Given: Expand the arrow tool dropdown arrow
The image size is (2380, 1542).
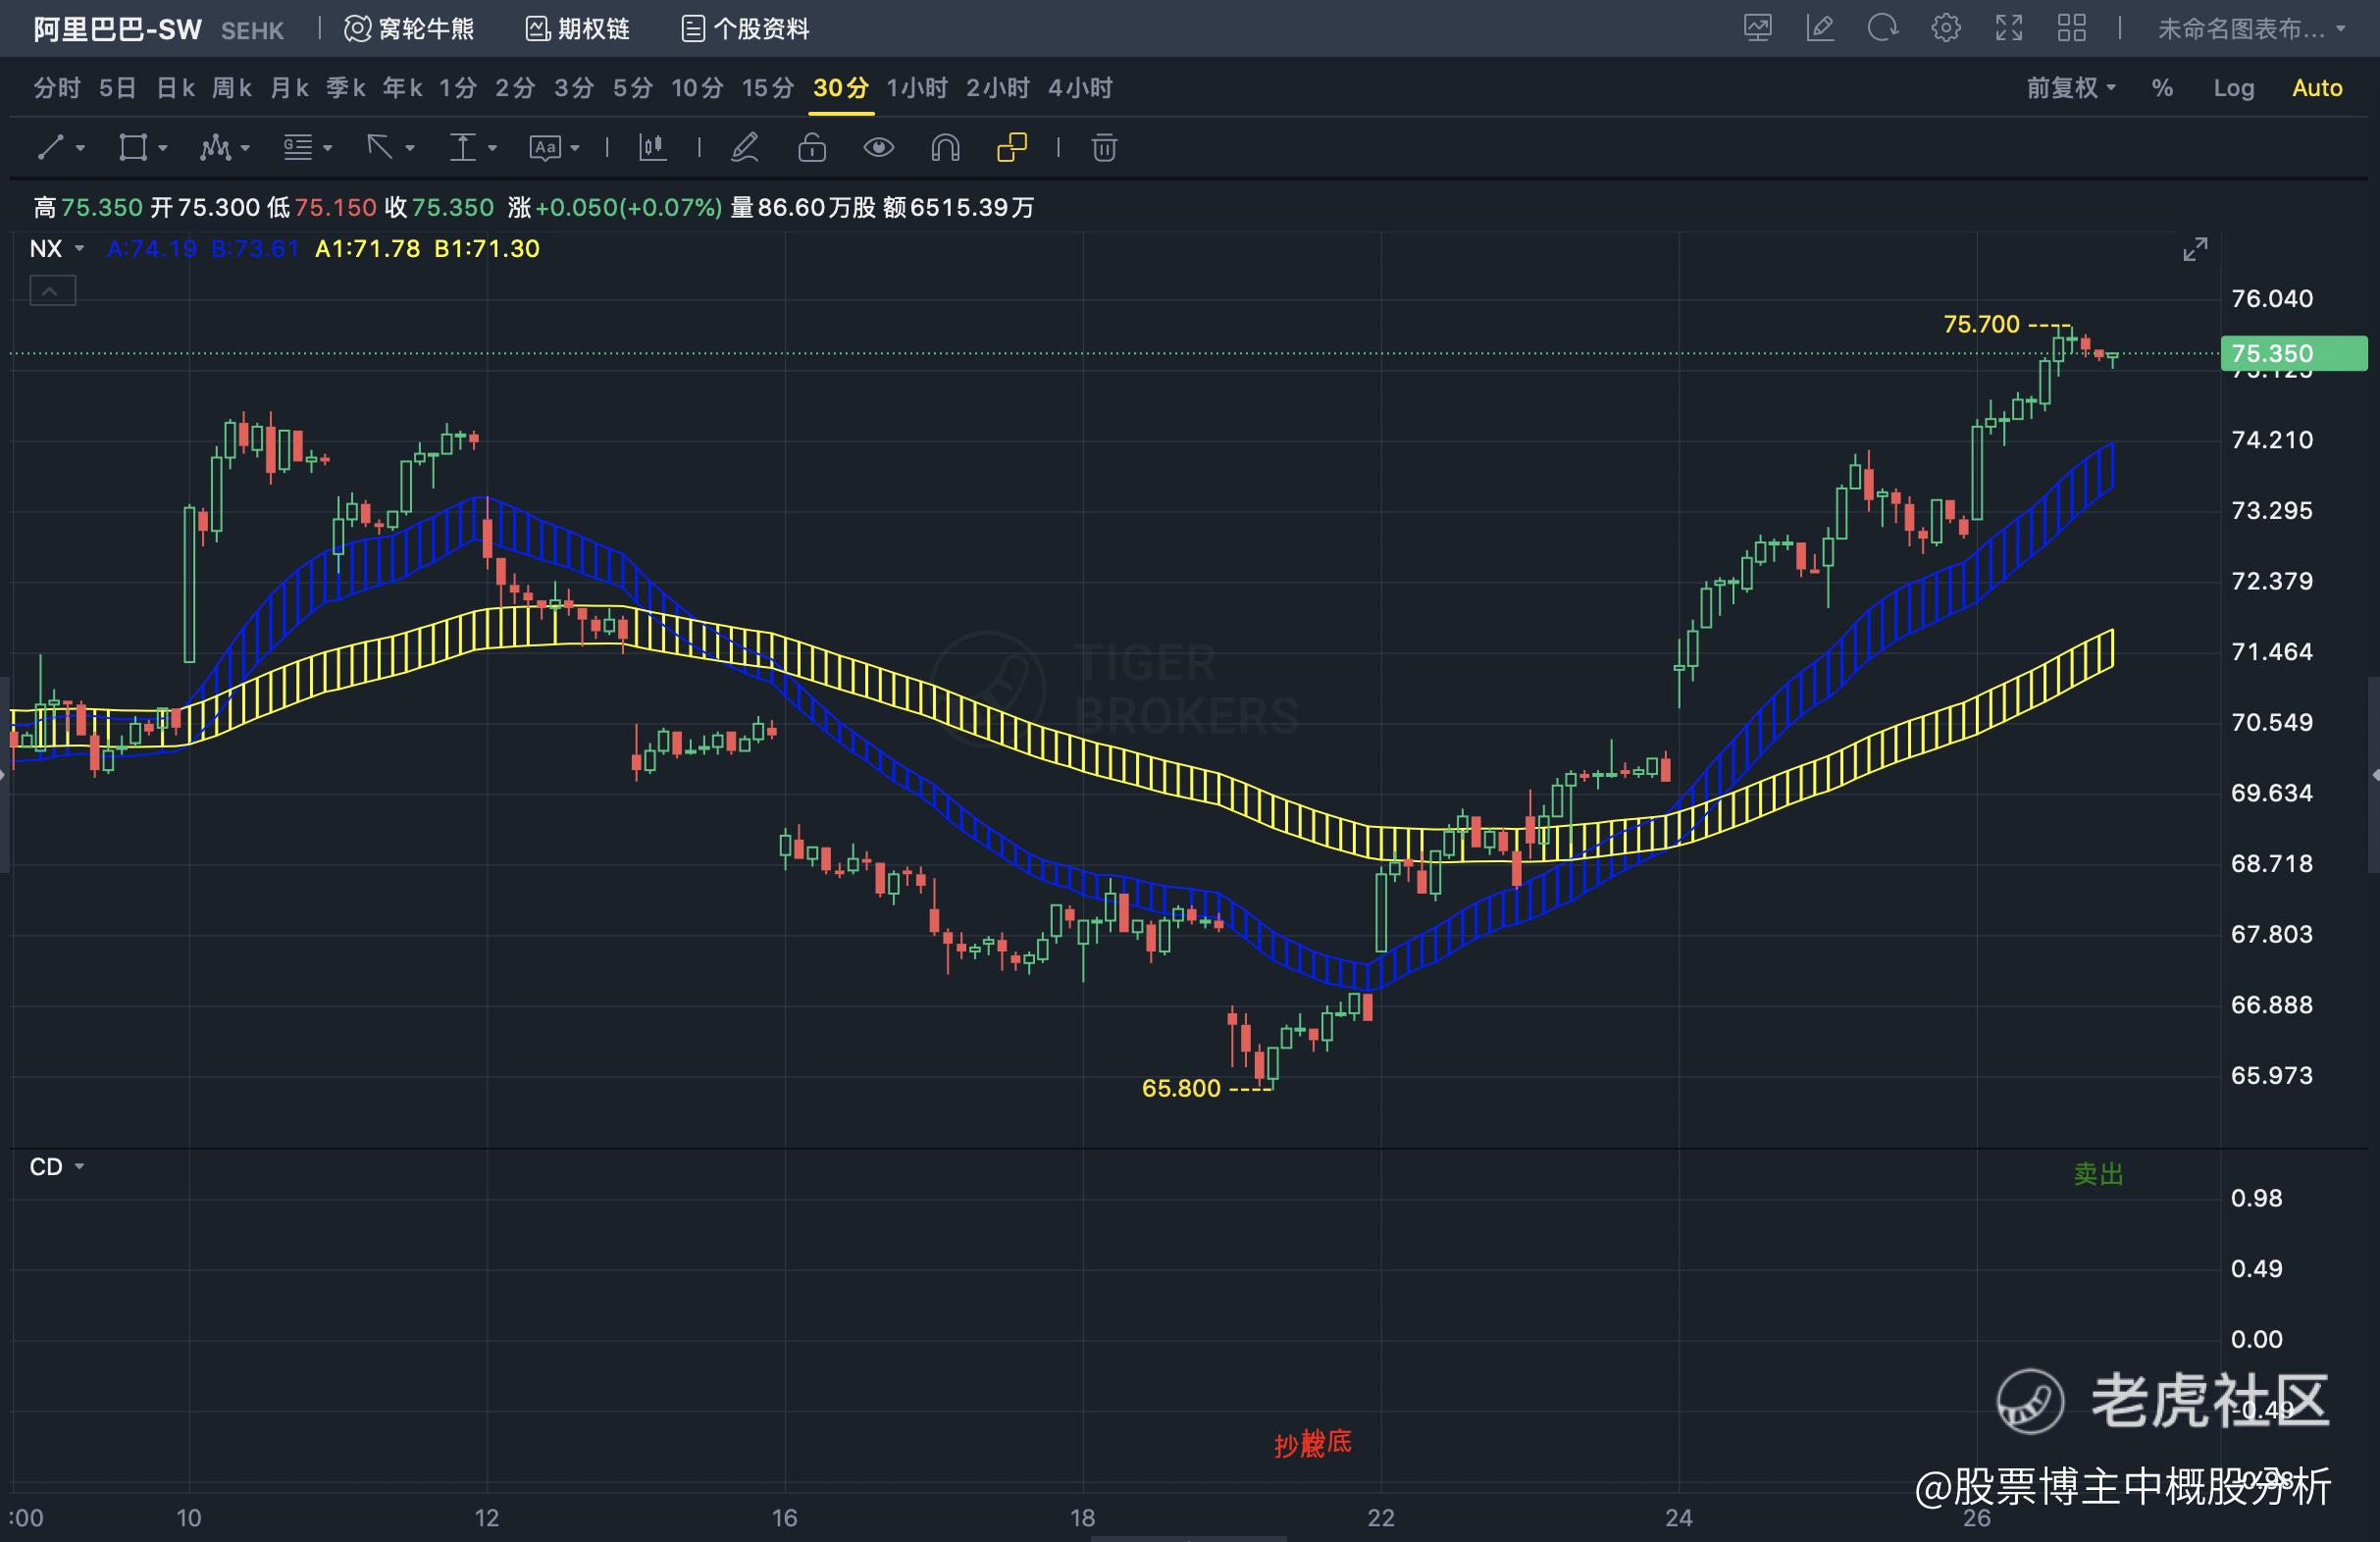Looking at the screenshot, I should [410, 149].
